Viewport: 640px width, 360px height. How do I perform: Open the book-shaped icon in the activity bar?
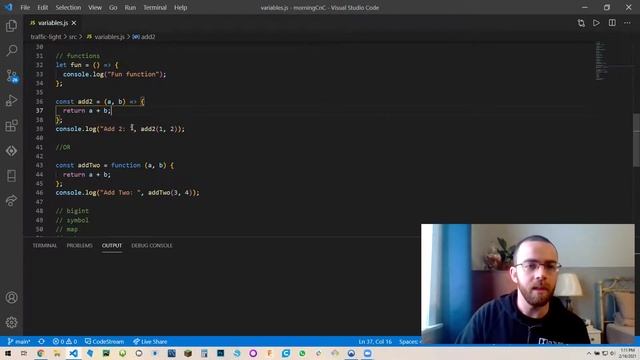click(x=11, y=176)
